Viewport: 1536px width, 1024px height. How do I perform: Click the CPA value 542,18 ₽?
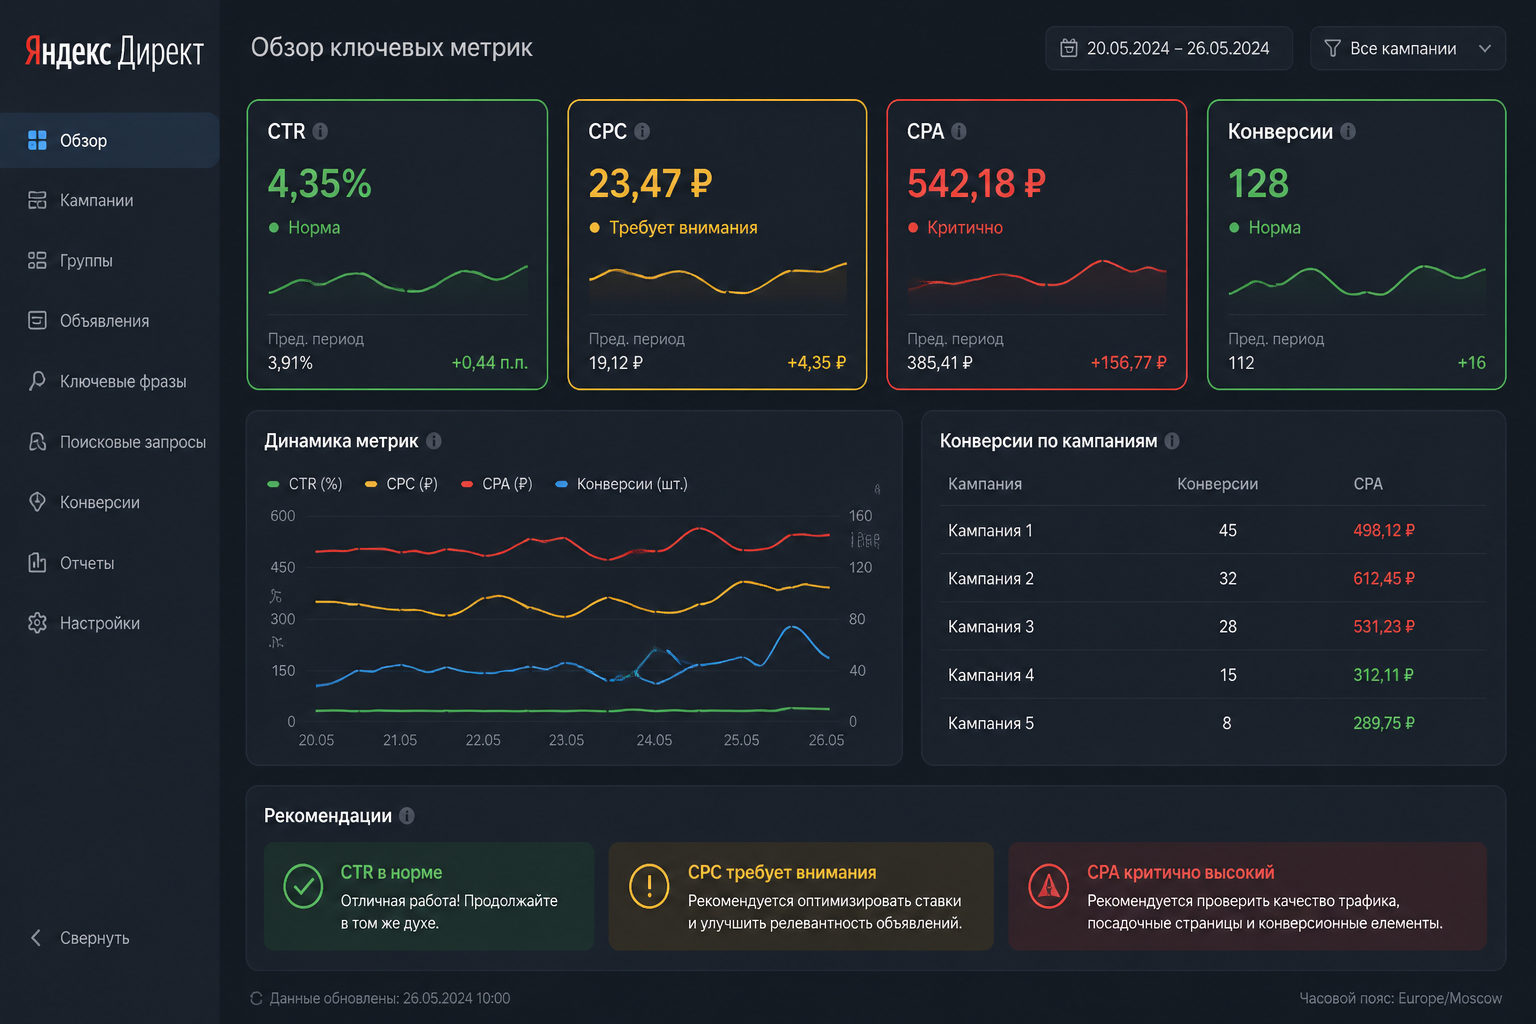pyautogui.click(x=976, y=183)
